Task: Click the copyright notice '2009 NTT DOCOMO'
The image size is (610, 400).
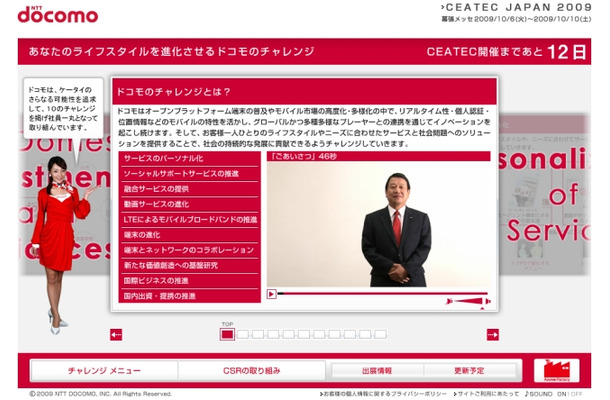Action: [x=100, y=394]
